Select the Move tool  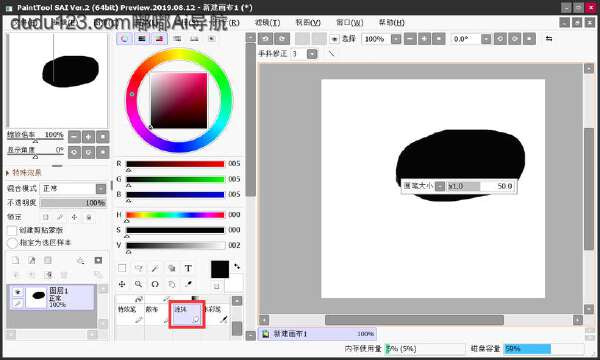pyautogui.click(x=122, y=284)
